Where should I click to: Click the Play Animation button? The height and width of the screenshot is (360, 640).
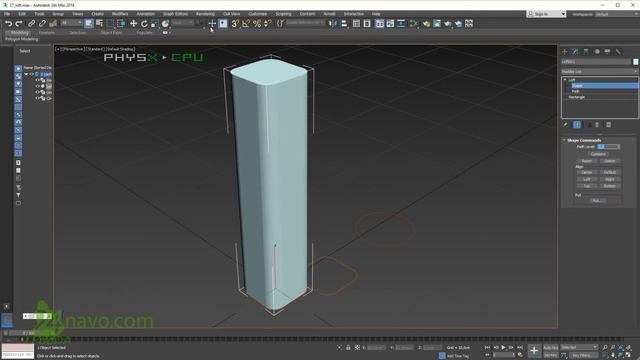pyautogui.click(x=503, y=348)
